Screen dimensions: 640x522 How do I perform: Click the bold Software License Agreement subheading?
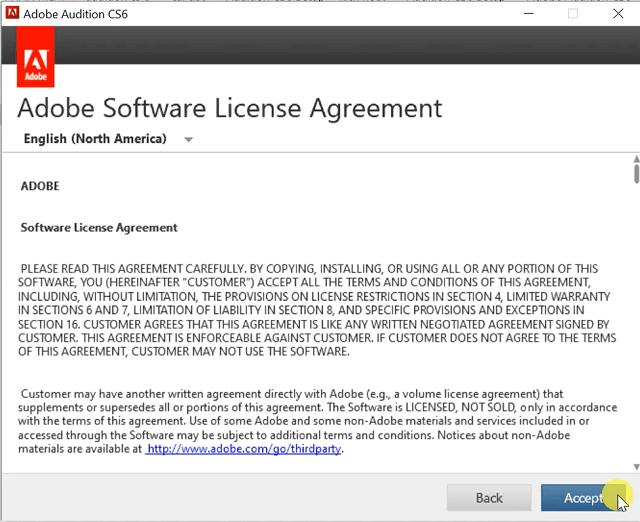pos(99,228)
